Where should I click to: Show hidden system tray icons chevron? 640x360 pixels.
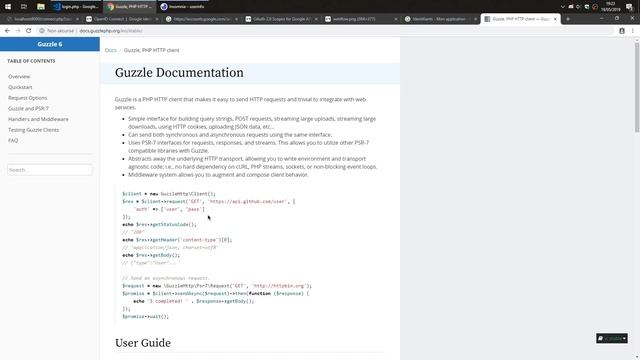[x=563, y=7]
